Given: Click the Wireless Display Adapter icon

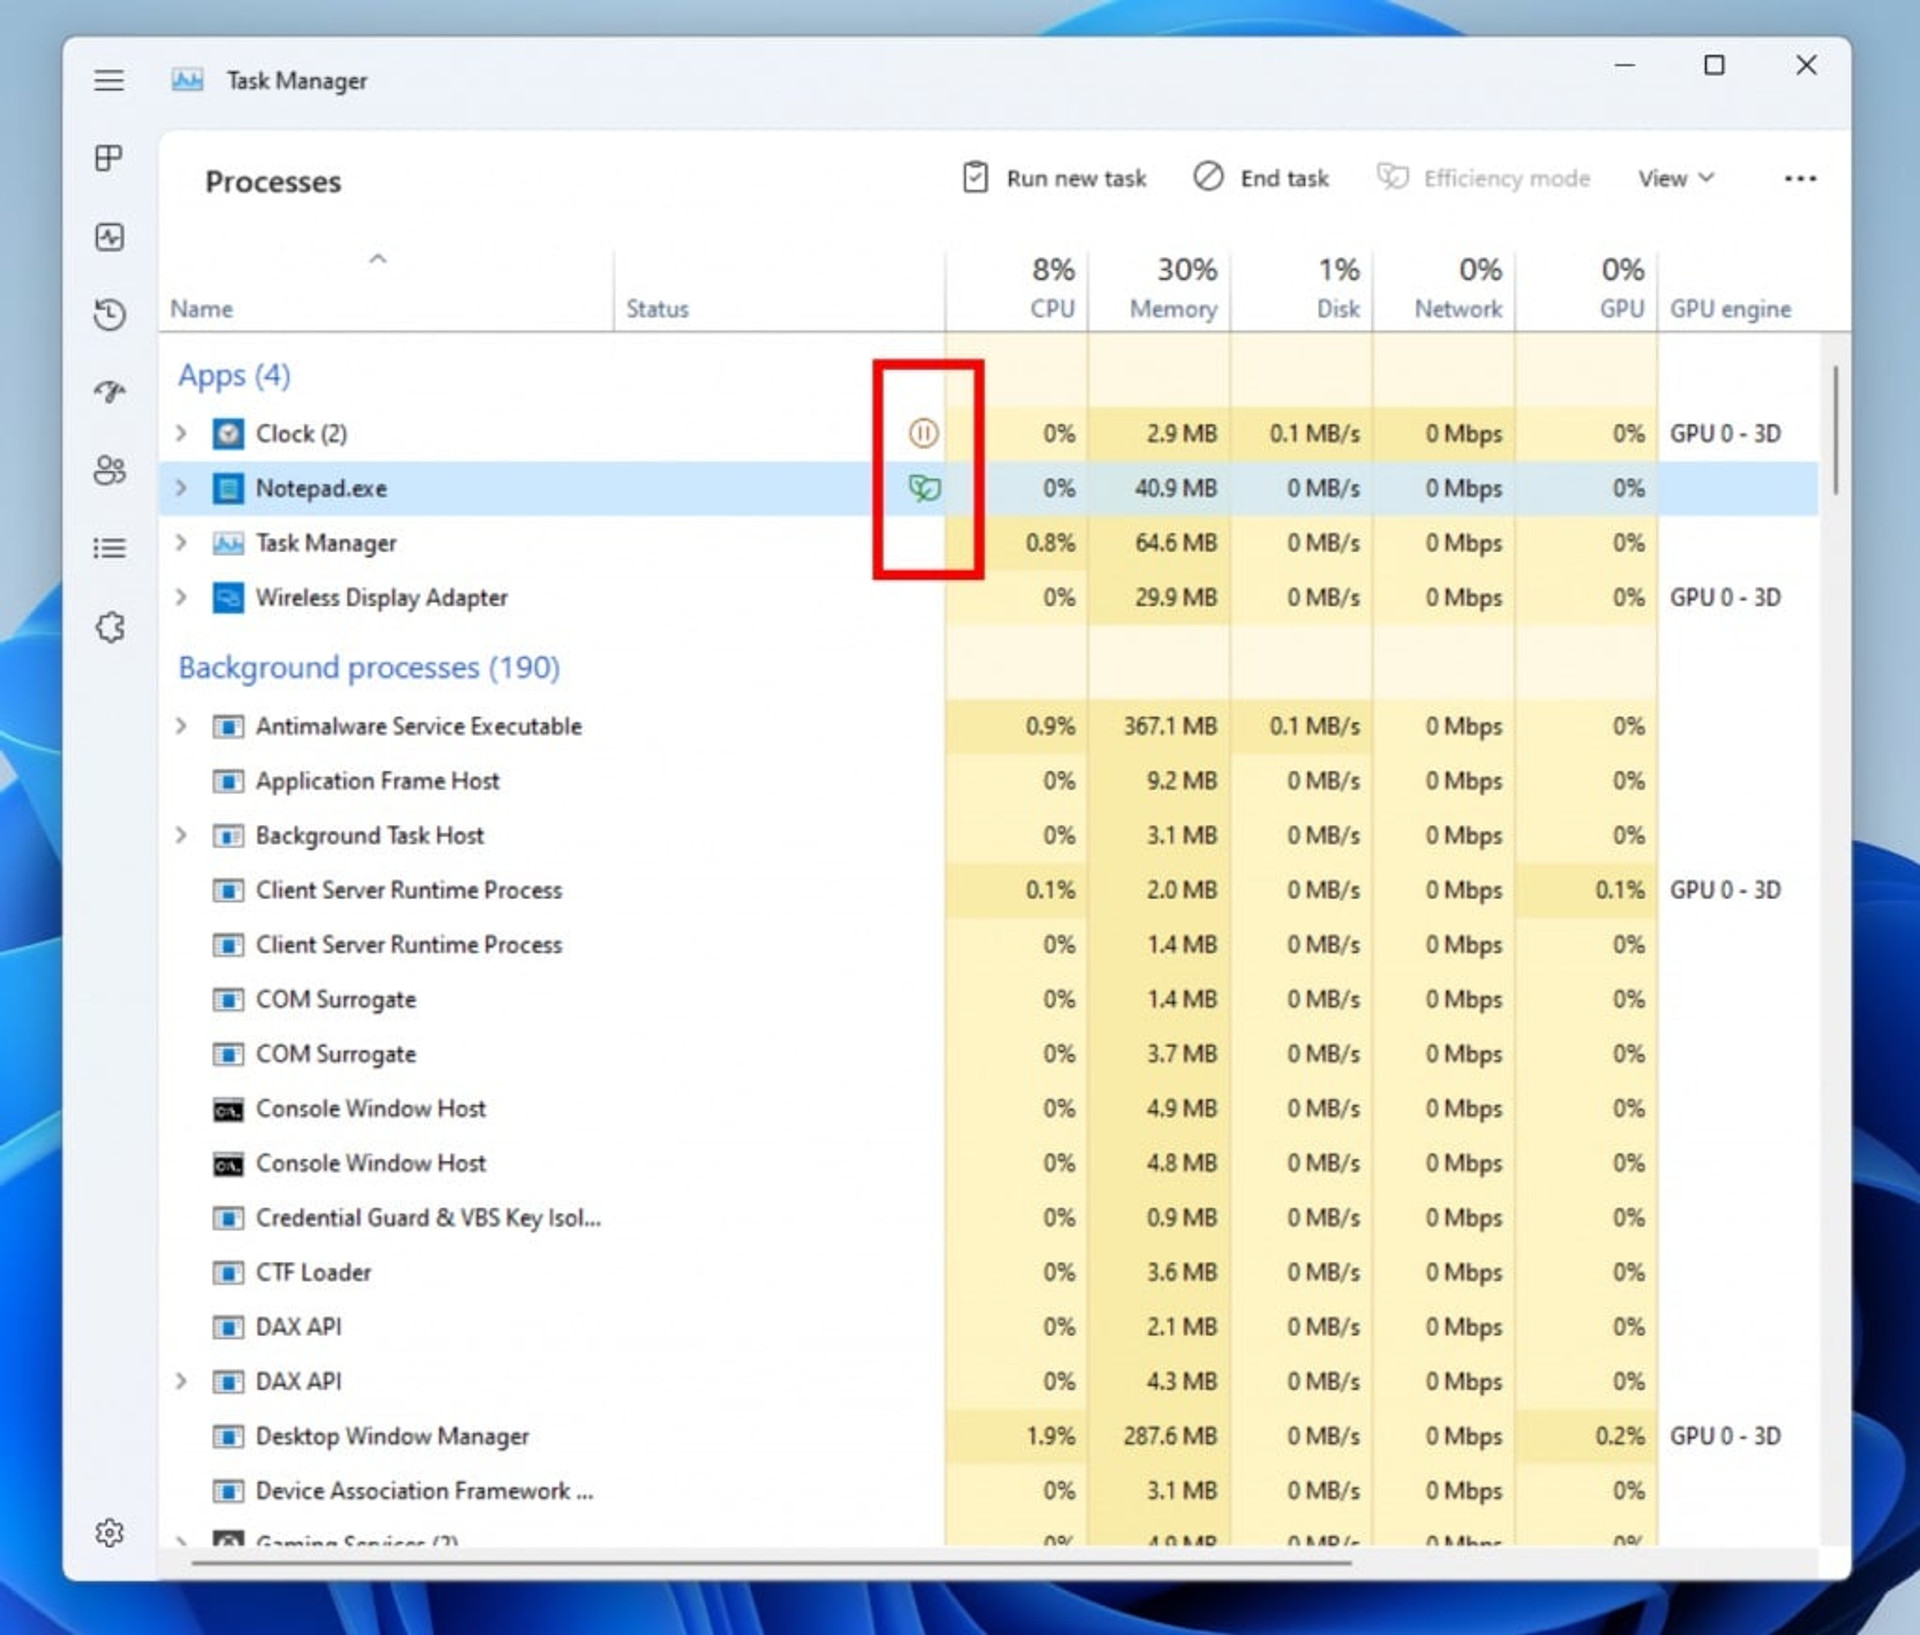Looking at the screenshot, I should [x=228, y=597].
